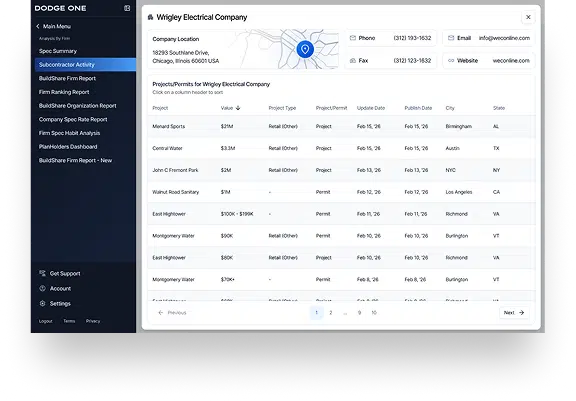This screenshot has width=576, height=401.
Task: Select Subcontractor Activity menu item
Action: (x=85, y=65)
